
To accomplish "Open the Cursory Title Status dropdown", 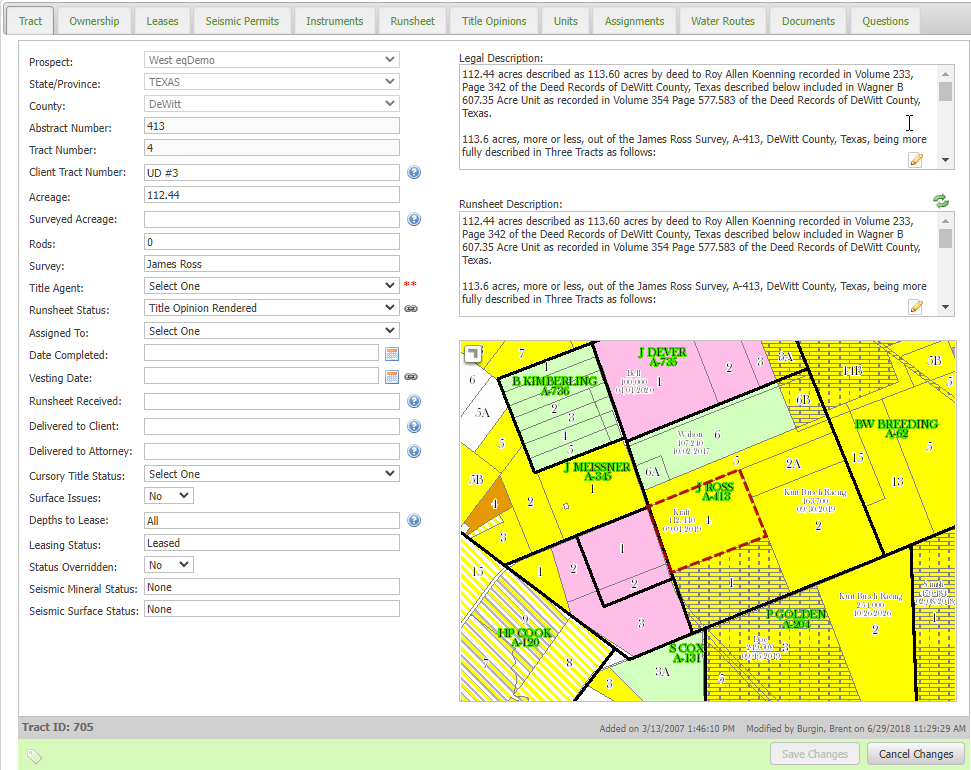I will pos(271,474).
